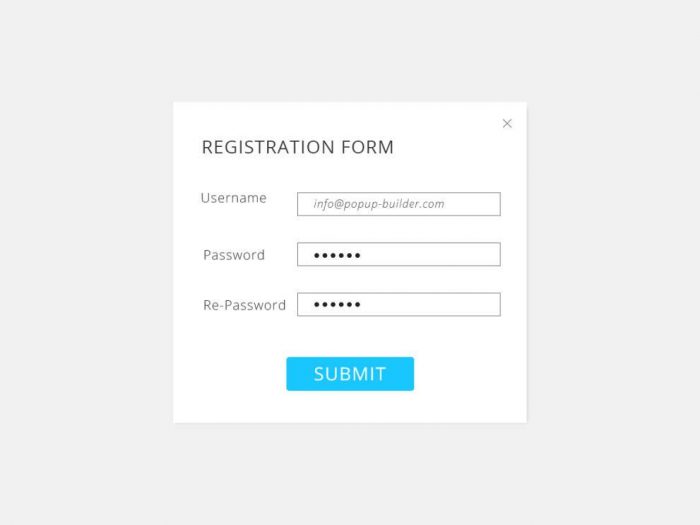Click the Username label text
The image size is (700, 525).
(233, 198)
